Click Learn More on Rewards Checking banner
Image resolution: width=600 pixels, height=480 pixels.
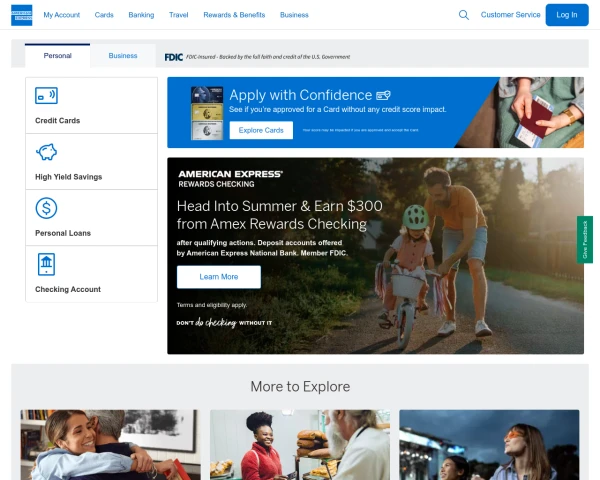point(218,277)
